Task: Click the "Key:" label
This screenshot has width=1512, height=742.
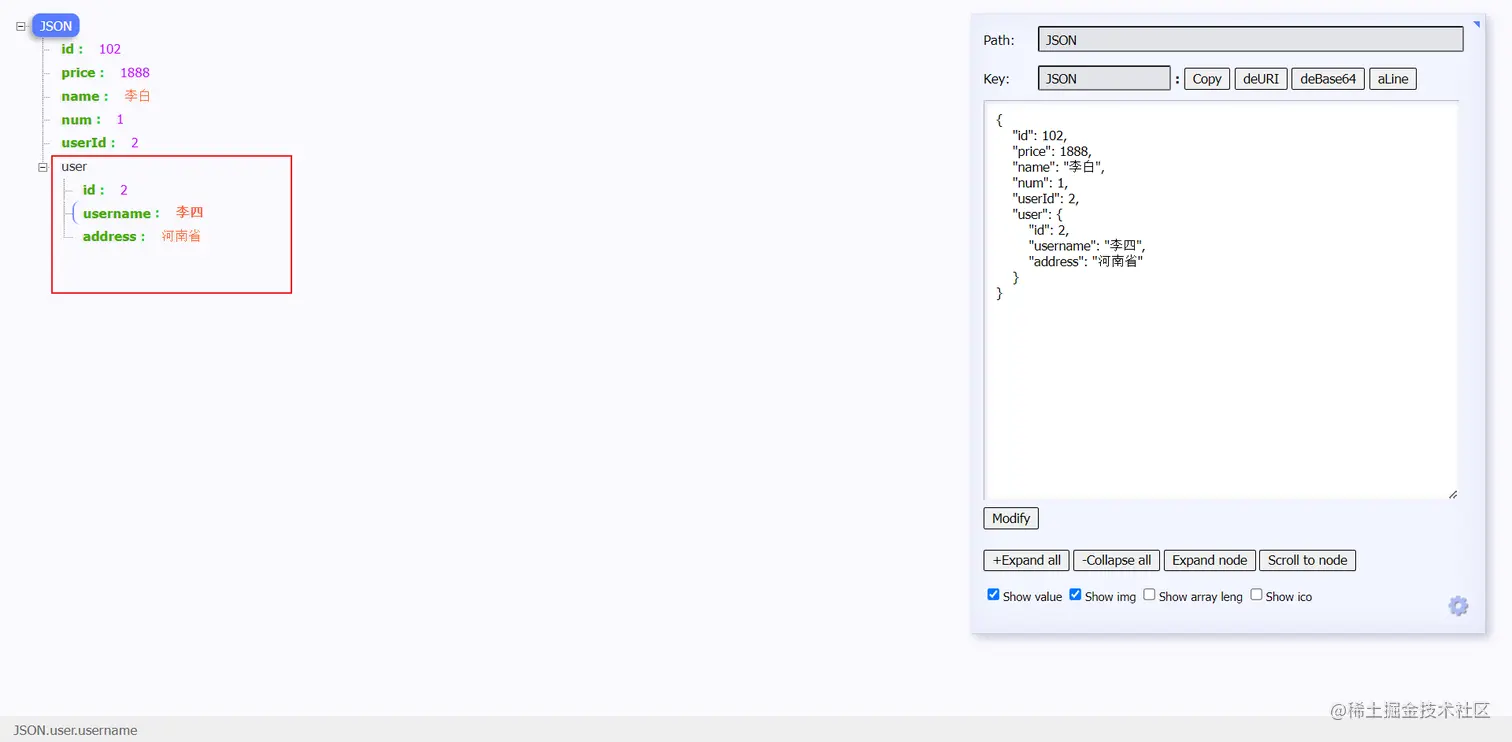Action: click(996, 79)
